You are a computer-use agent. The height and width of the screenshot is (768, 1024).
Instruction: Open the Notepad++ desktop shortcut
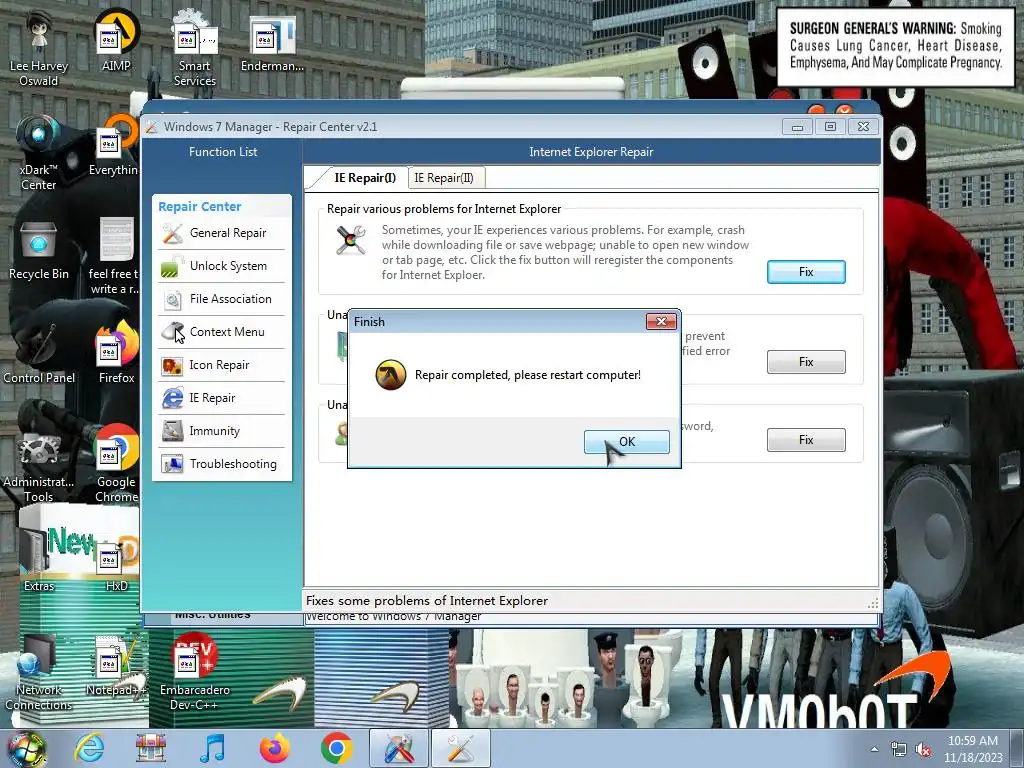(x=116, y=666)
